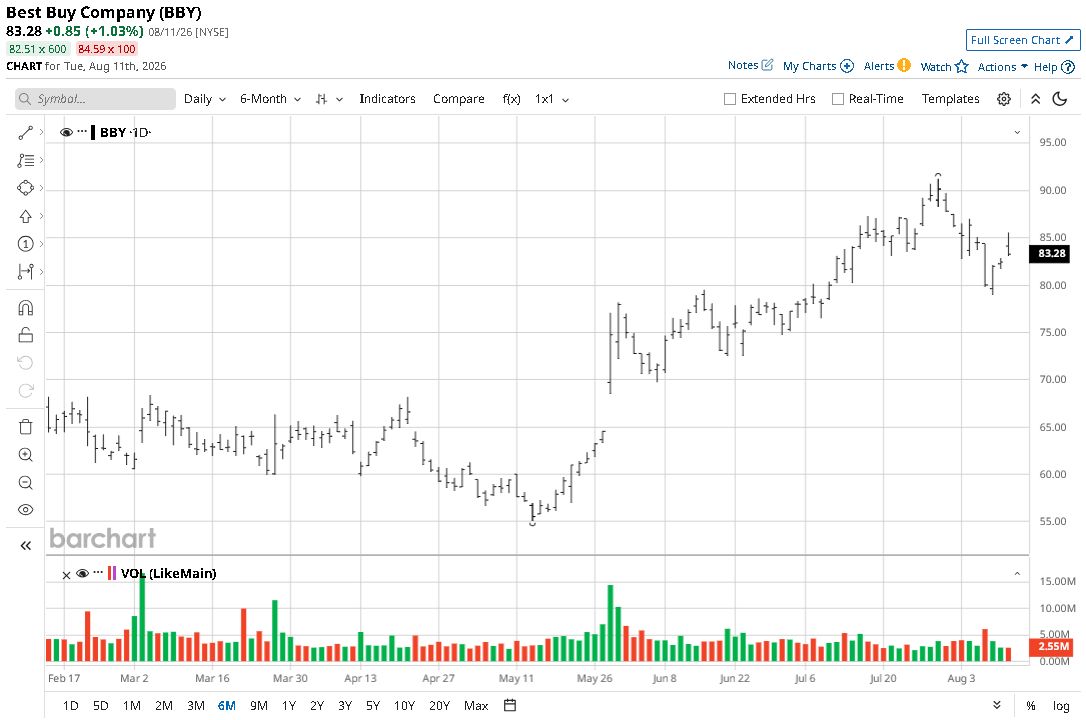Click the redo arrow in sidebar

pos(26,390)
